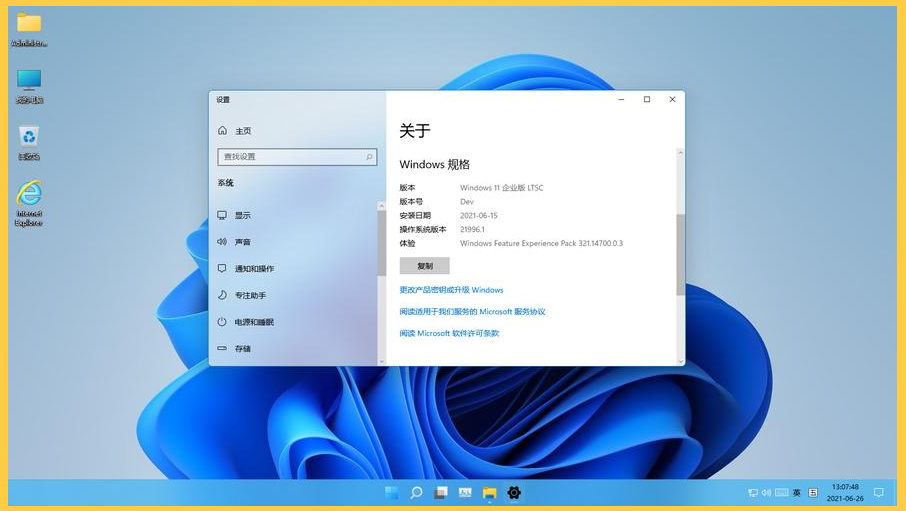906x511 pixels.
Task: Open the Recycle Bin desktop icon
Action: click(x=29, y=143)
